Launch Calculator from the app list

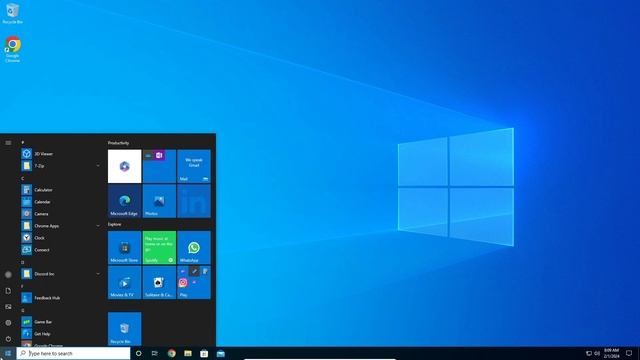click(x=61, y=190)
